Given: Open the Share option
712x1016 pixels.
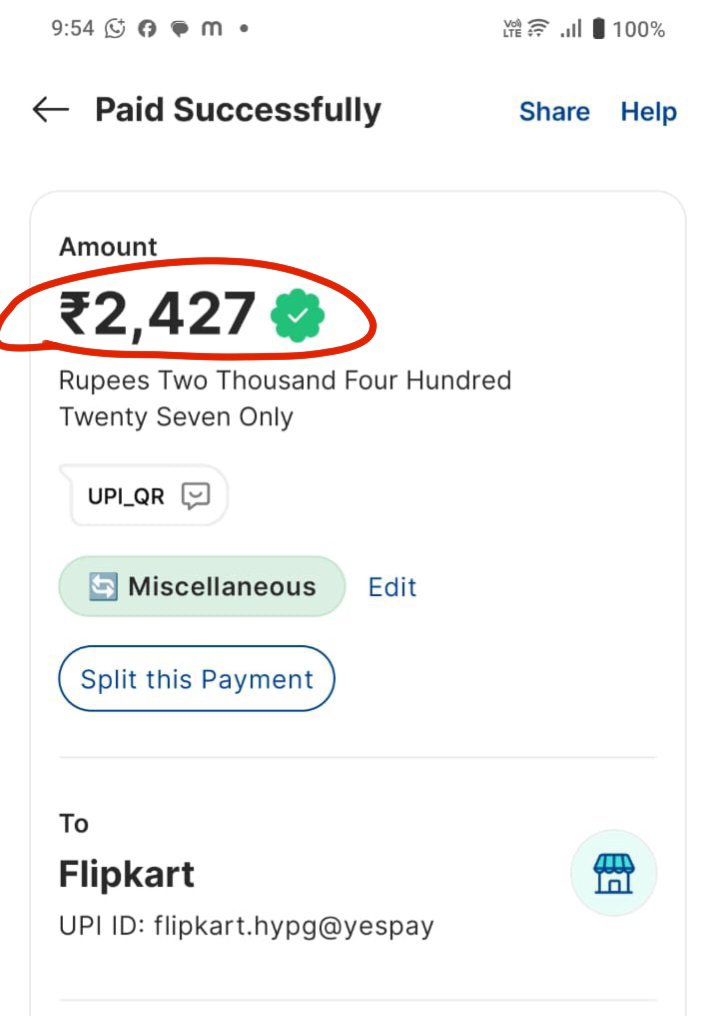Looking at the screenshot, I should click(x=555, y=111).
